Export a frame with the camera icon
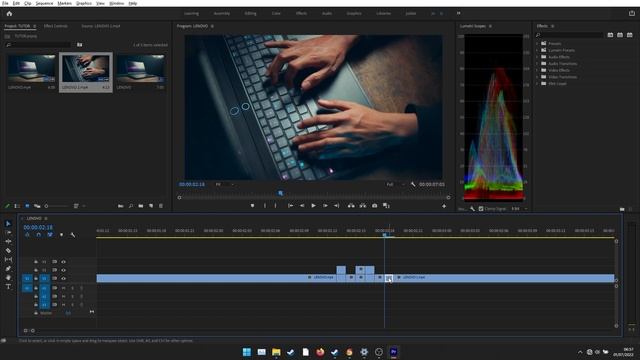The height and width of the screenshot is (360, 640). click(x=374, y=206)
